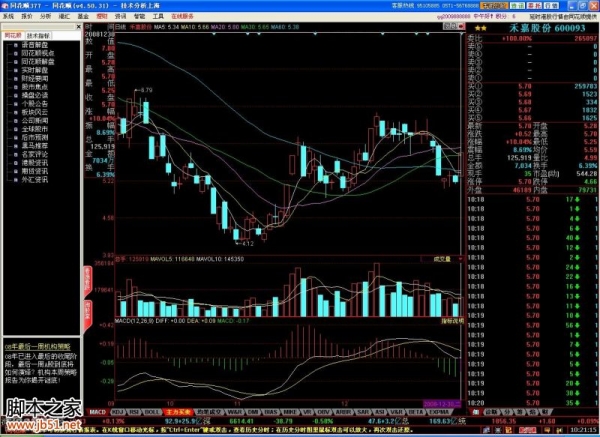Switch to the EXPMA indicator tab
Image resolution: width=600 pixels, height=437 pixels.
click(x=439, y=412)
